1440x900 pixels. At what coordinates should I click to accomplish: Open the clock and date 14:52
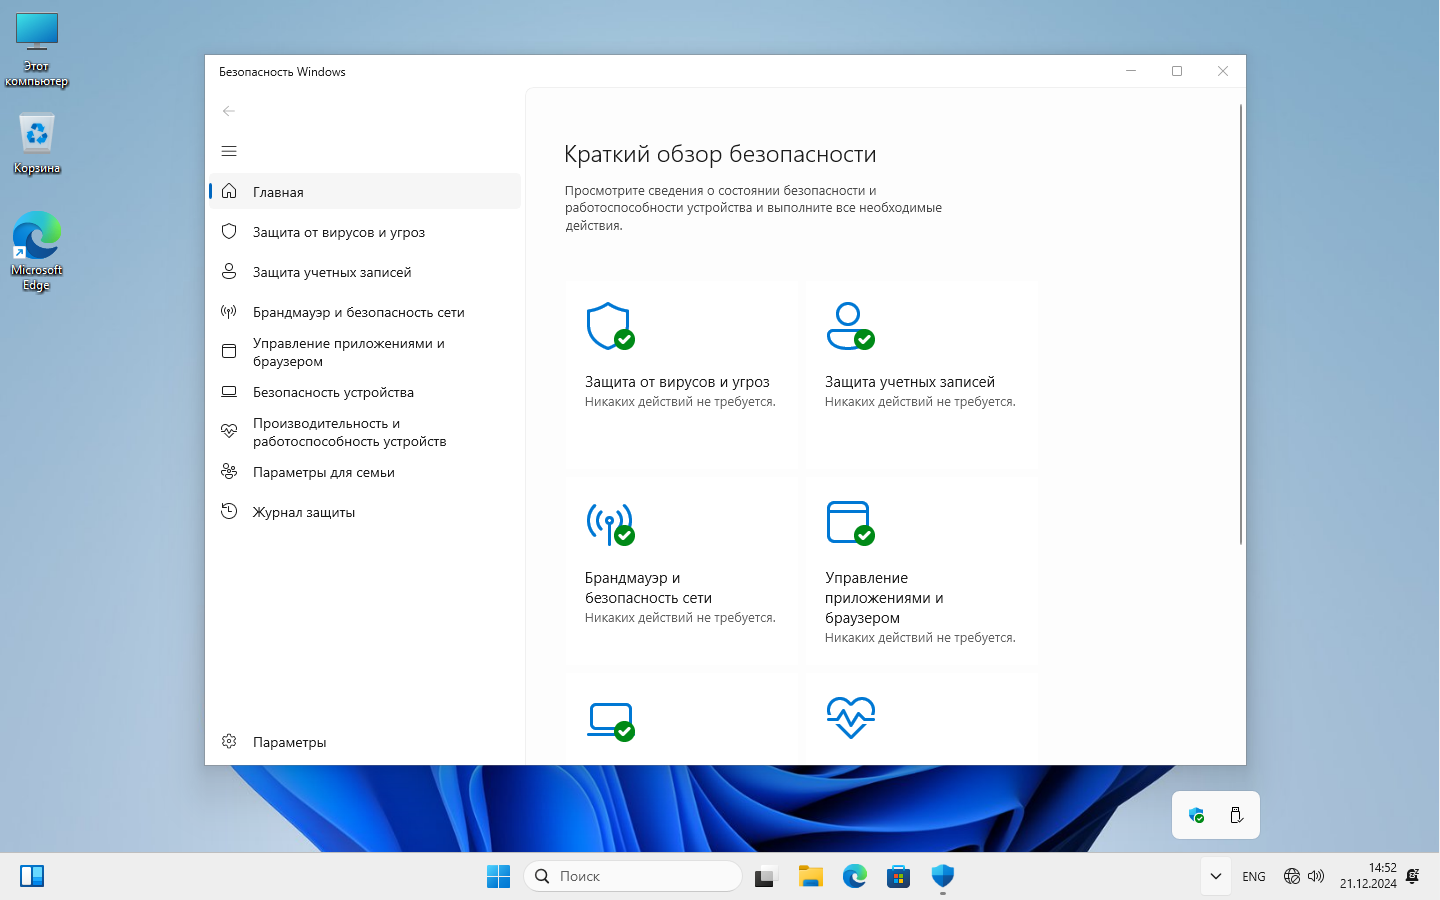(1368, 876)
